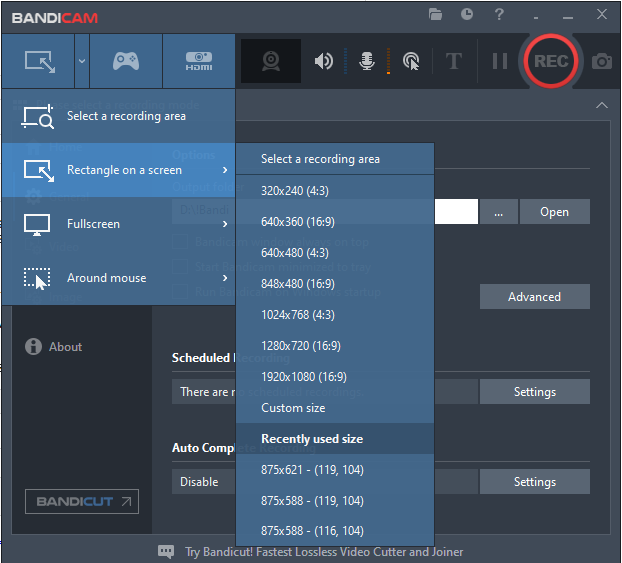
Task: Pick 320x240 (4:3) size
Action: click(335, 190)
